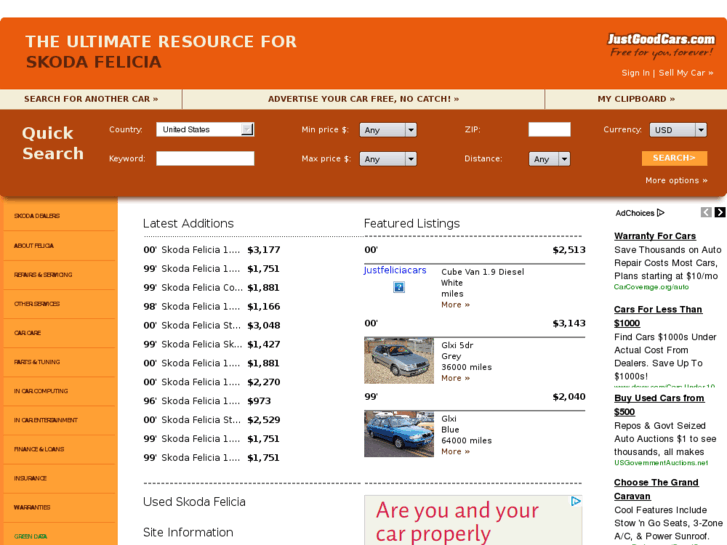This screenshot has width=727, height=545.
Task: Click the banner ad info icon
Action: pyautogui.click(x=575, y=501)
